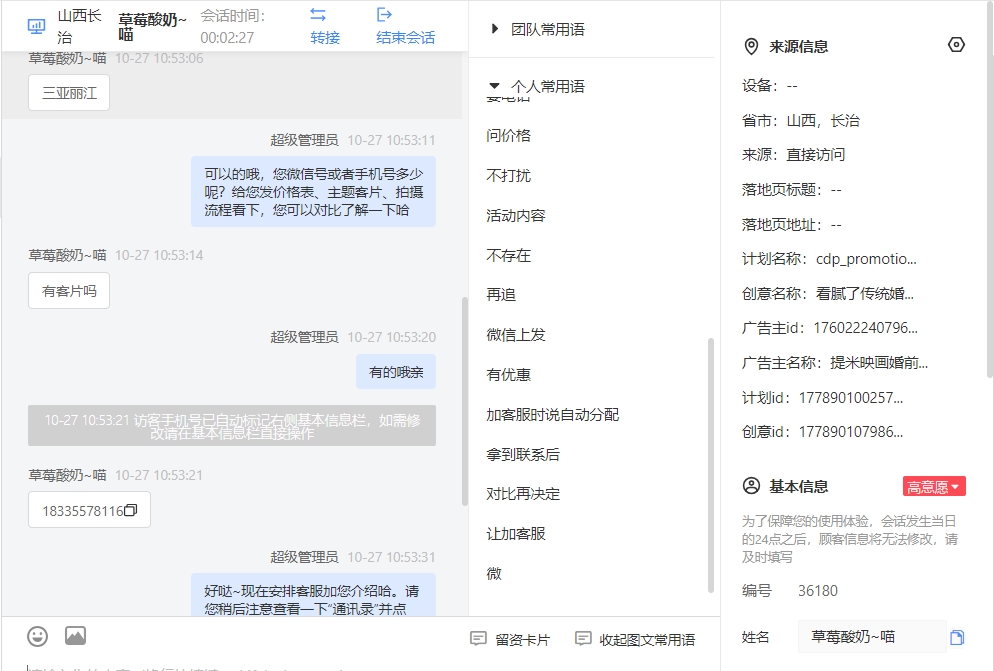The height and width of the screenshot is (671, 994).
Task: Collapse the 个人常用语 section
Action: coord(494,86)
